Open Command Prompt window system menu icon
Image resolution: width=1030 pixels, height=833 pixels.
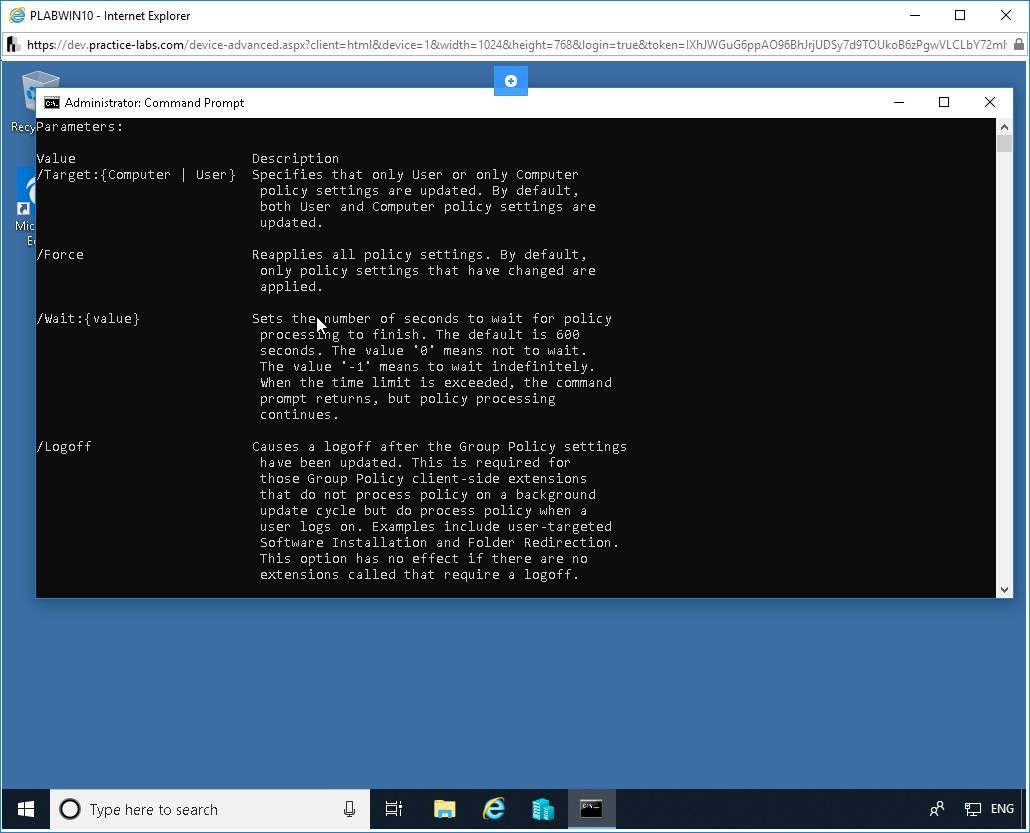tap(52, 102)
